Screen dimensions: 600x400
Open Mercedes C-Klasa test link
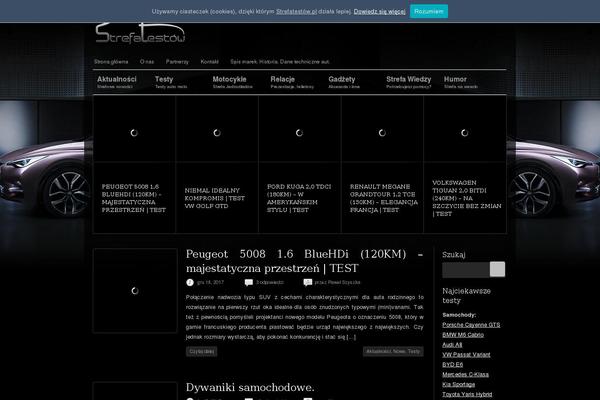pos(465,375)
